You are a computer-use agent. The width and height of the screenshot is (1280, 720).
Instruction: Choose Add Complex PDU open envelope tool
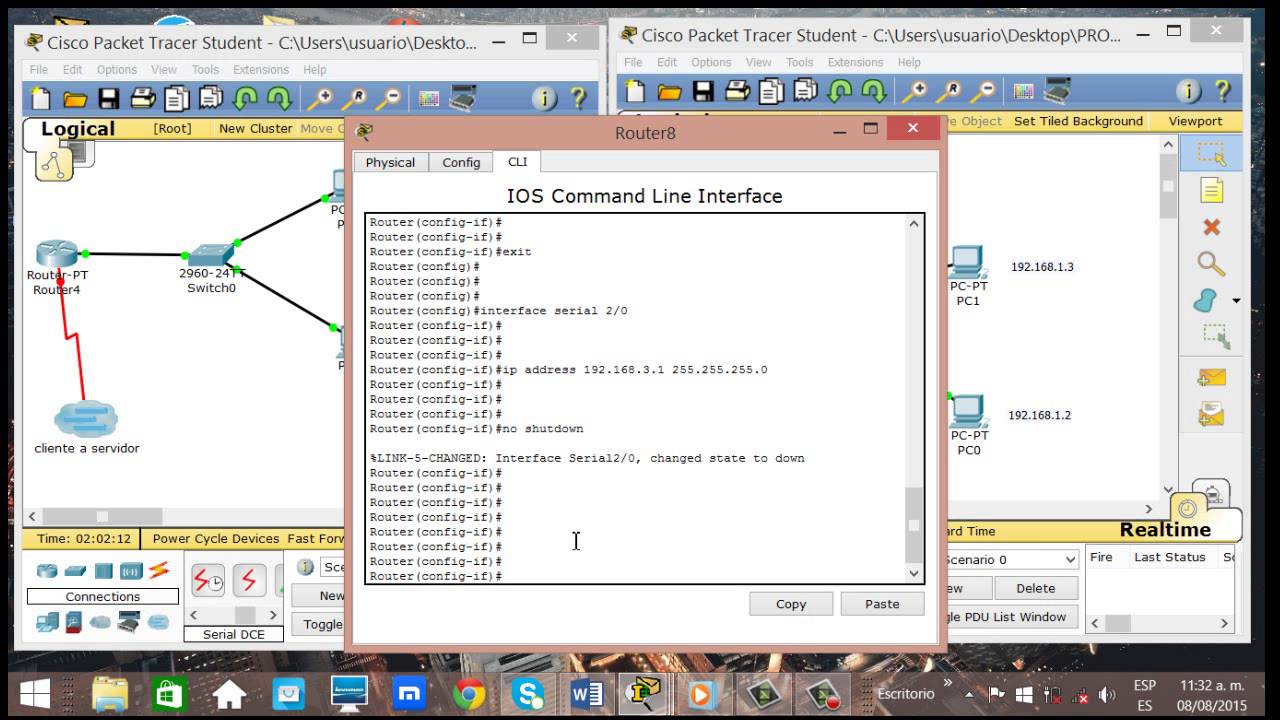[x=1211, y=413]
